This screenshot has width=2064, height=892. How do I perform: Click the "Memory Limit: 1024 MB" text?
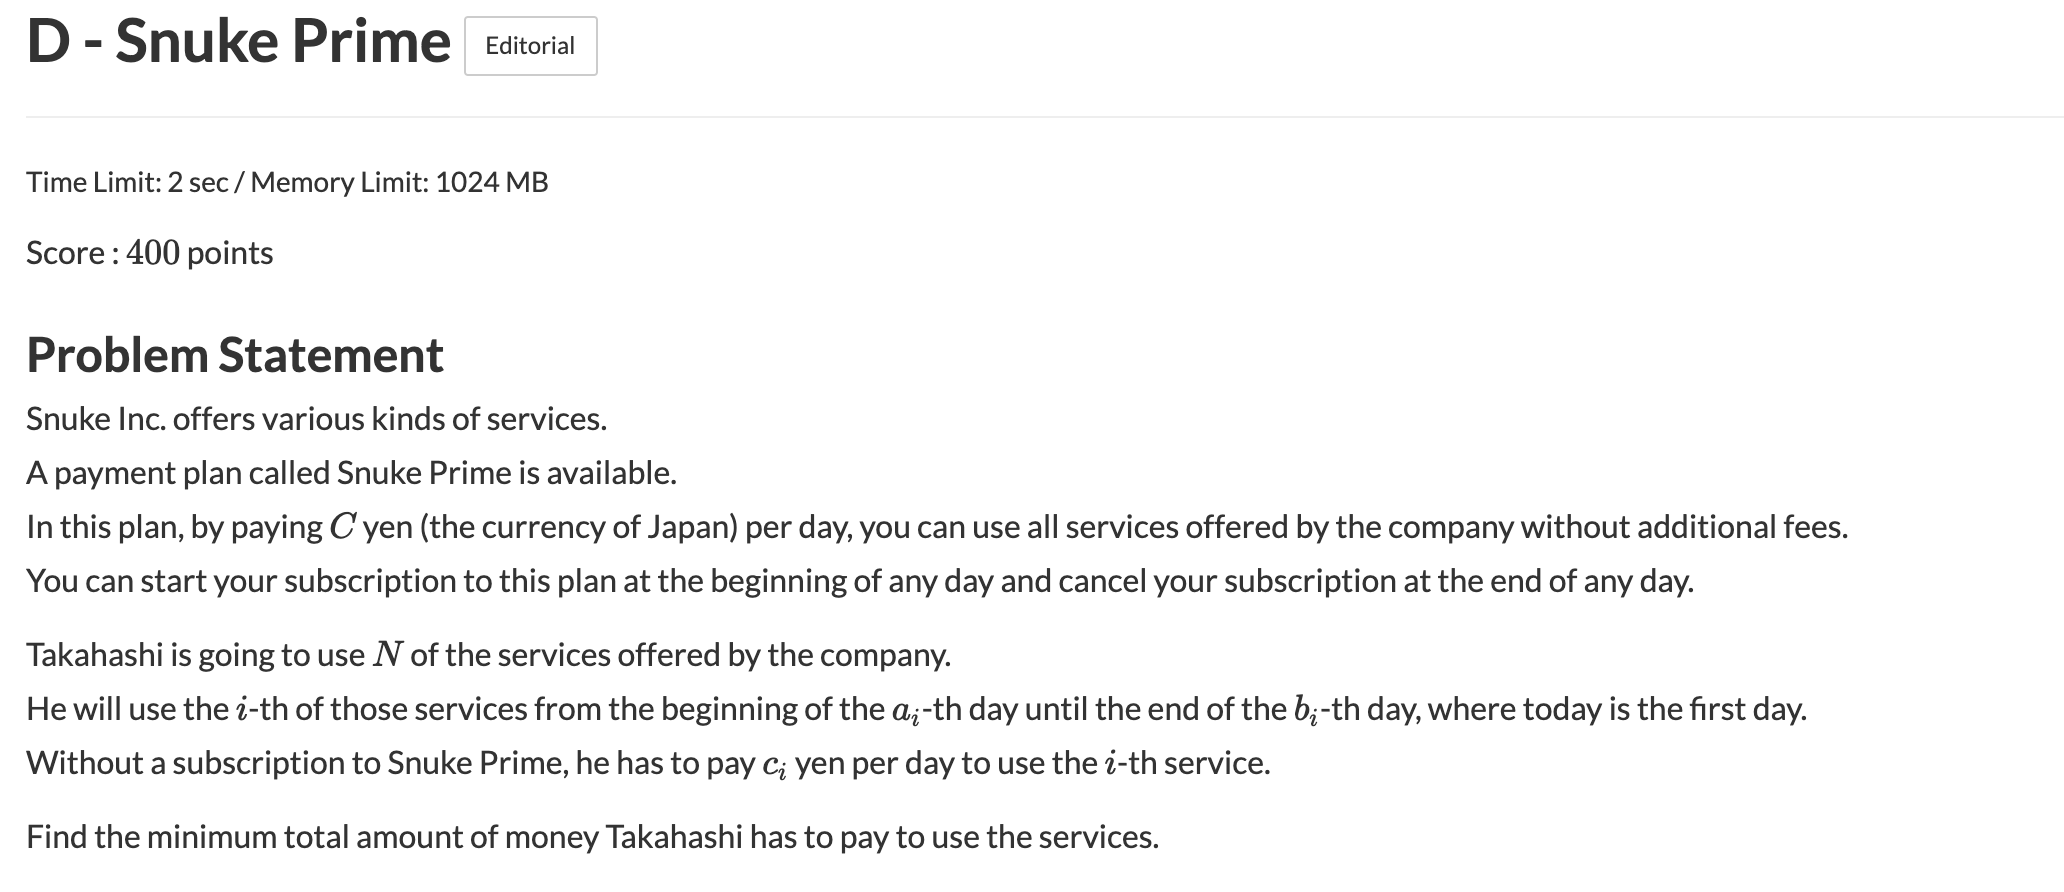(x=399, y=182)
